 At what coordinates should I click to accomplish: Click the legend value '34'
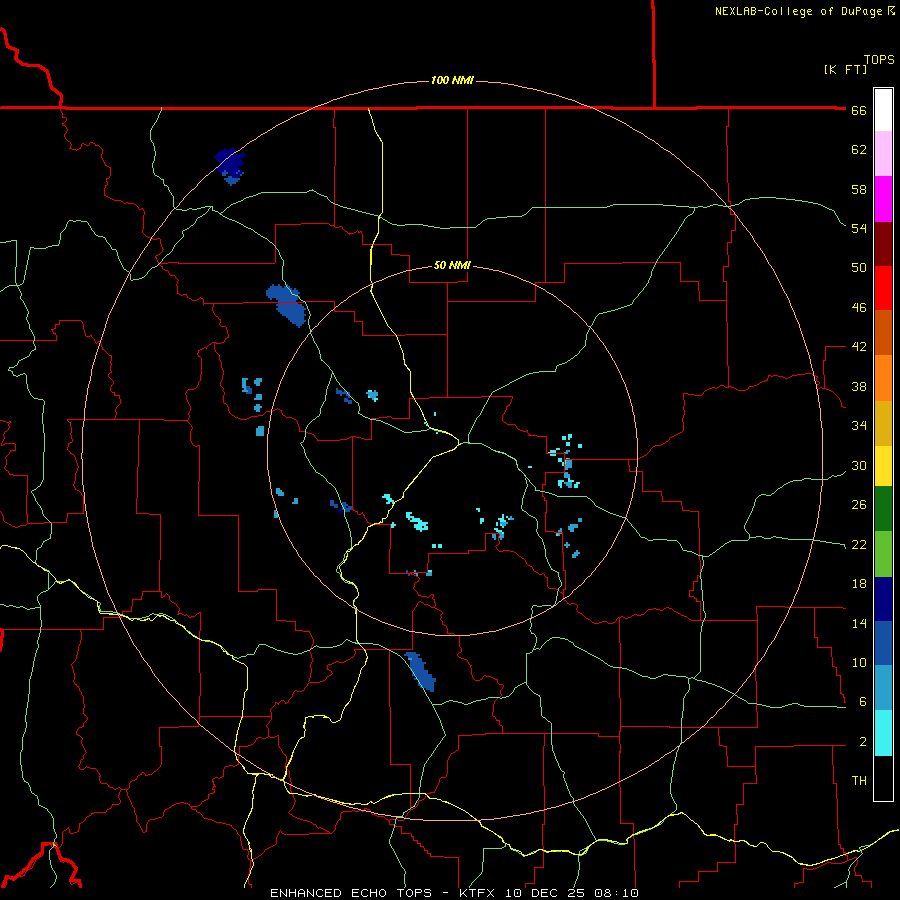pos(859,426)
